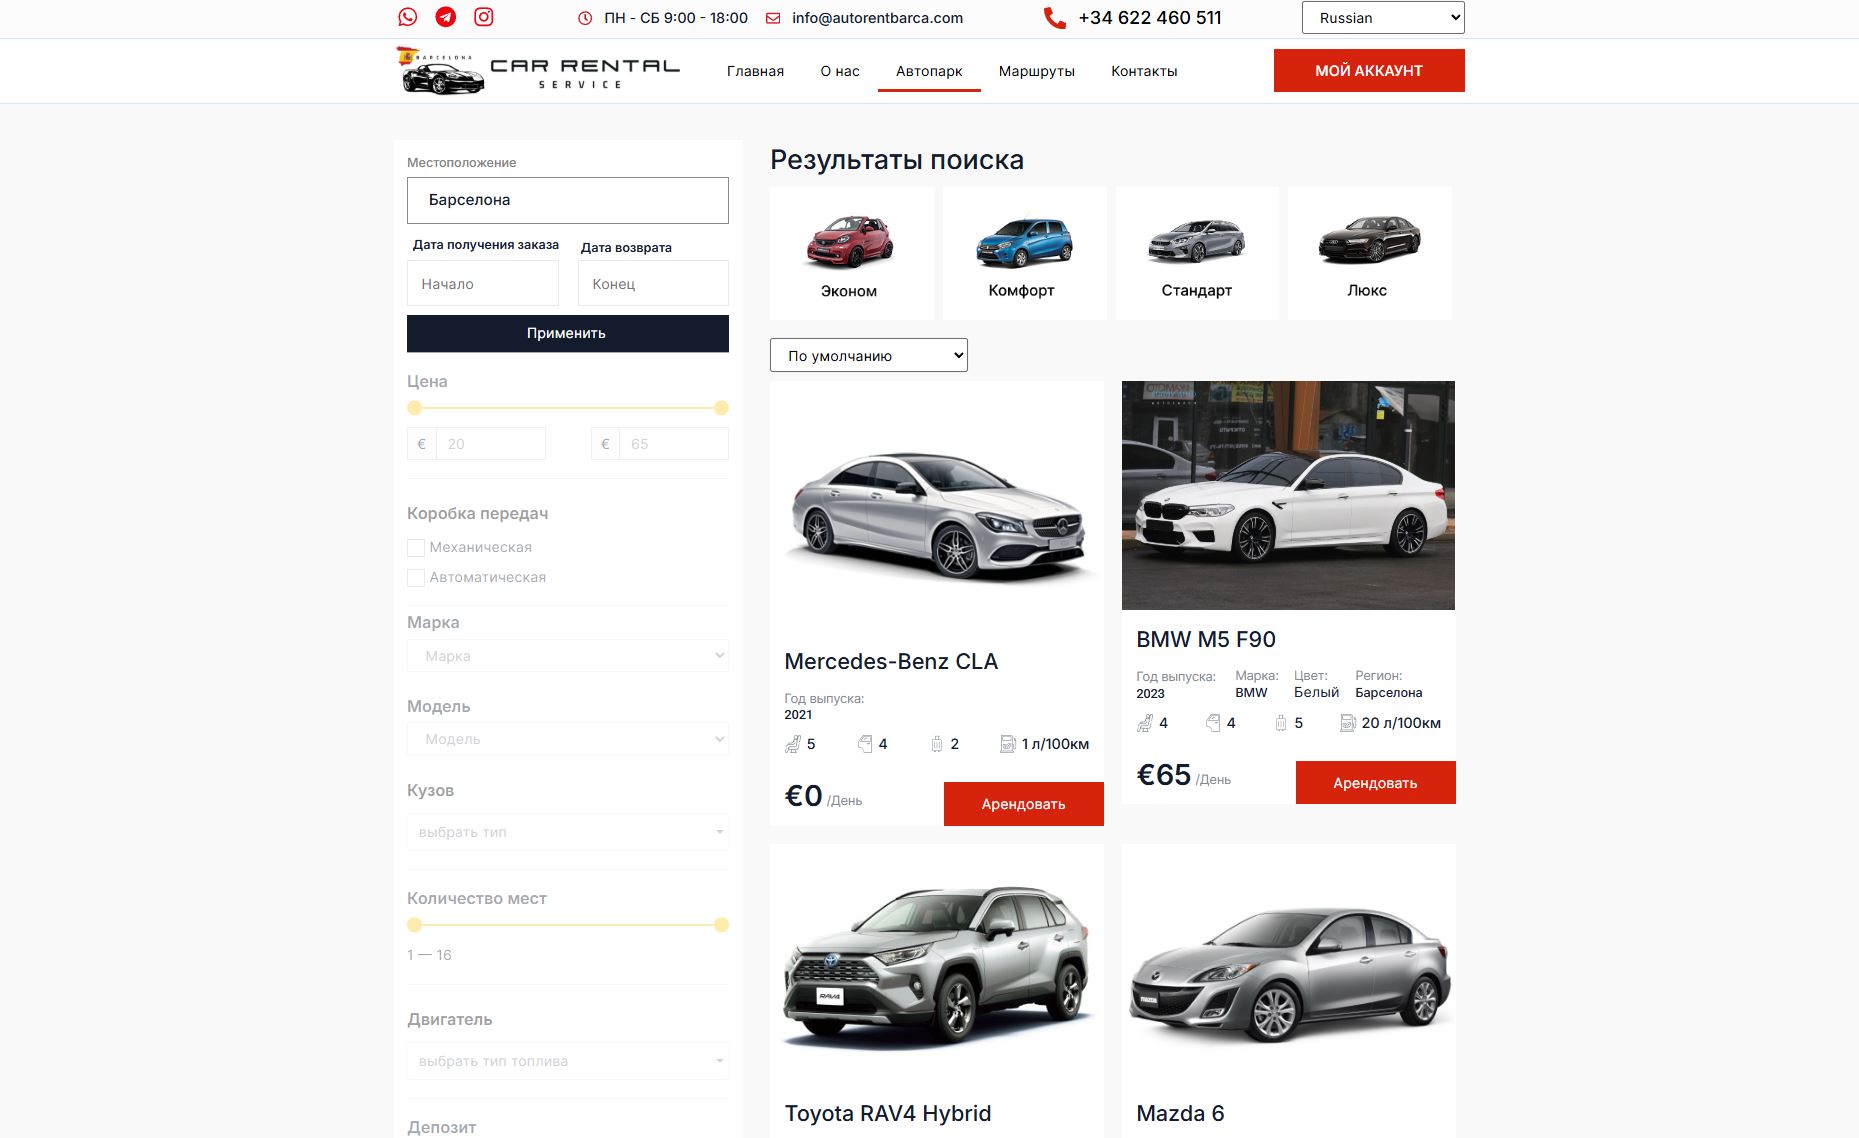The height and width of the screenshot is (1138, 1859).
Task: Check the Механическая gearbox checkbox
Action: click(416, 548)
